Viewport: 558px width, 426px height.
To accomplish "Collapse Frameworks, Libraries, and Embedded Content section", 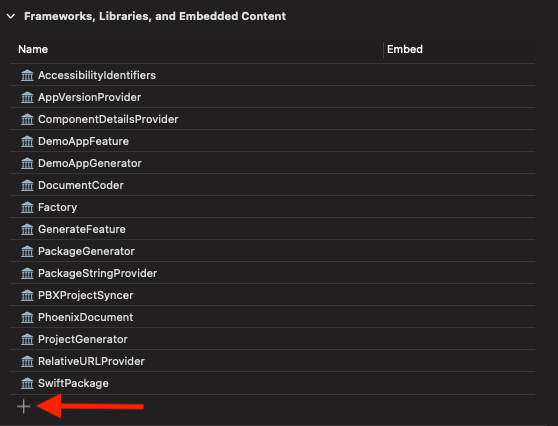I will 11,16.
